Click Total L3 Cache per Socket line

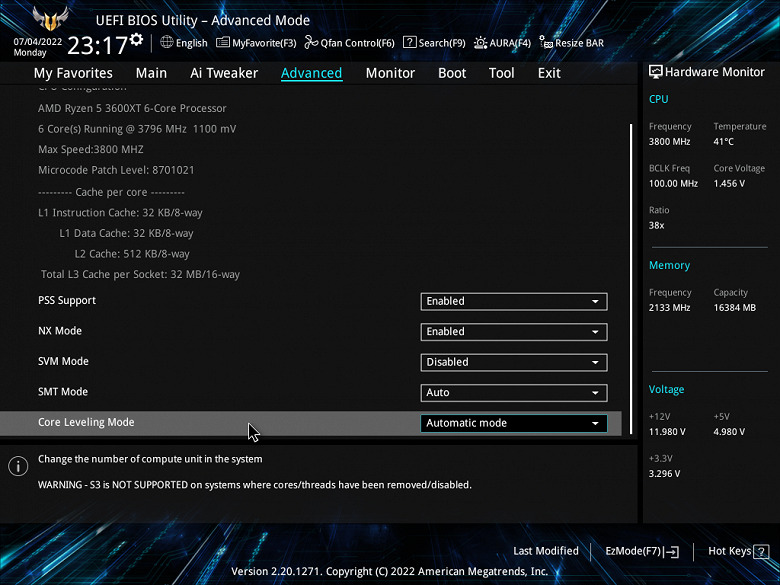140,275
